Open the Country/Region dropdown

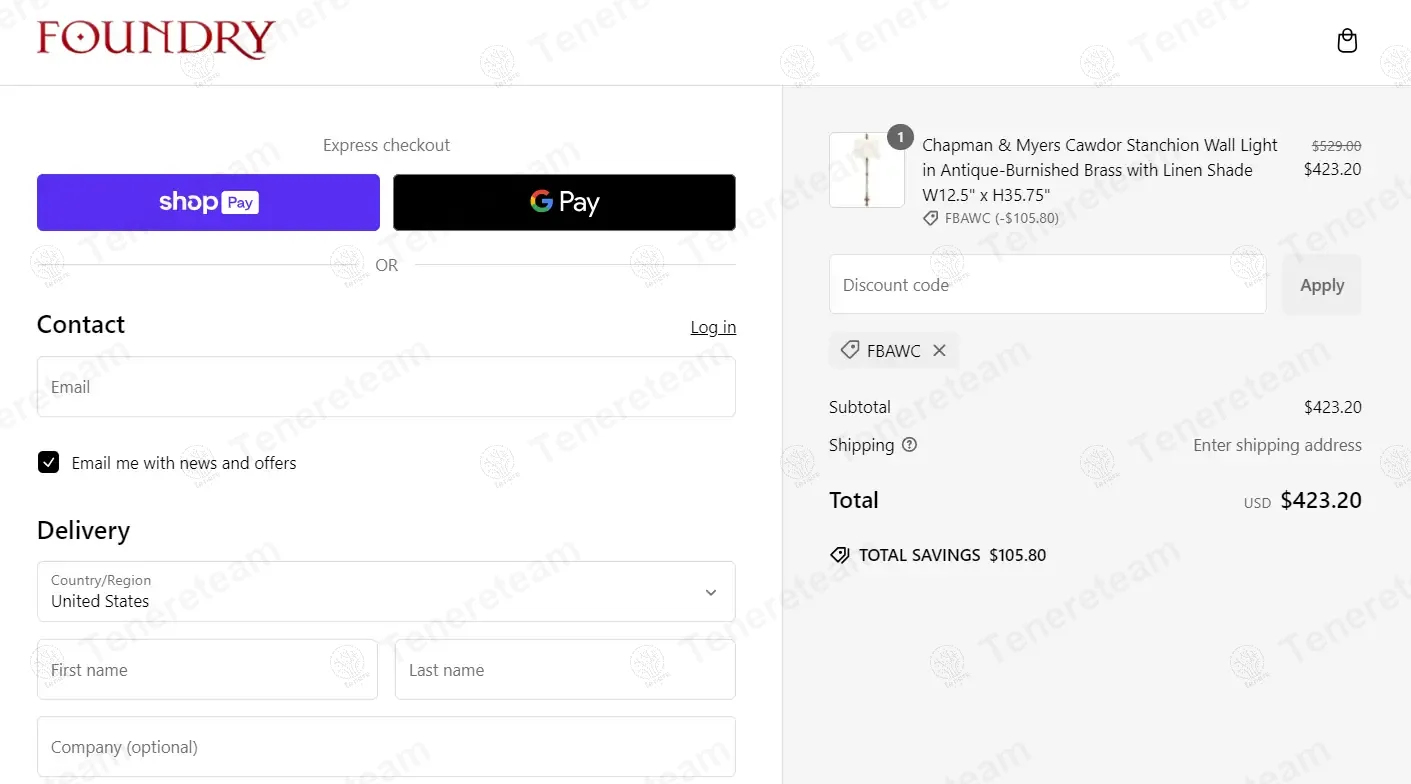[x=386, y=591]
